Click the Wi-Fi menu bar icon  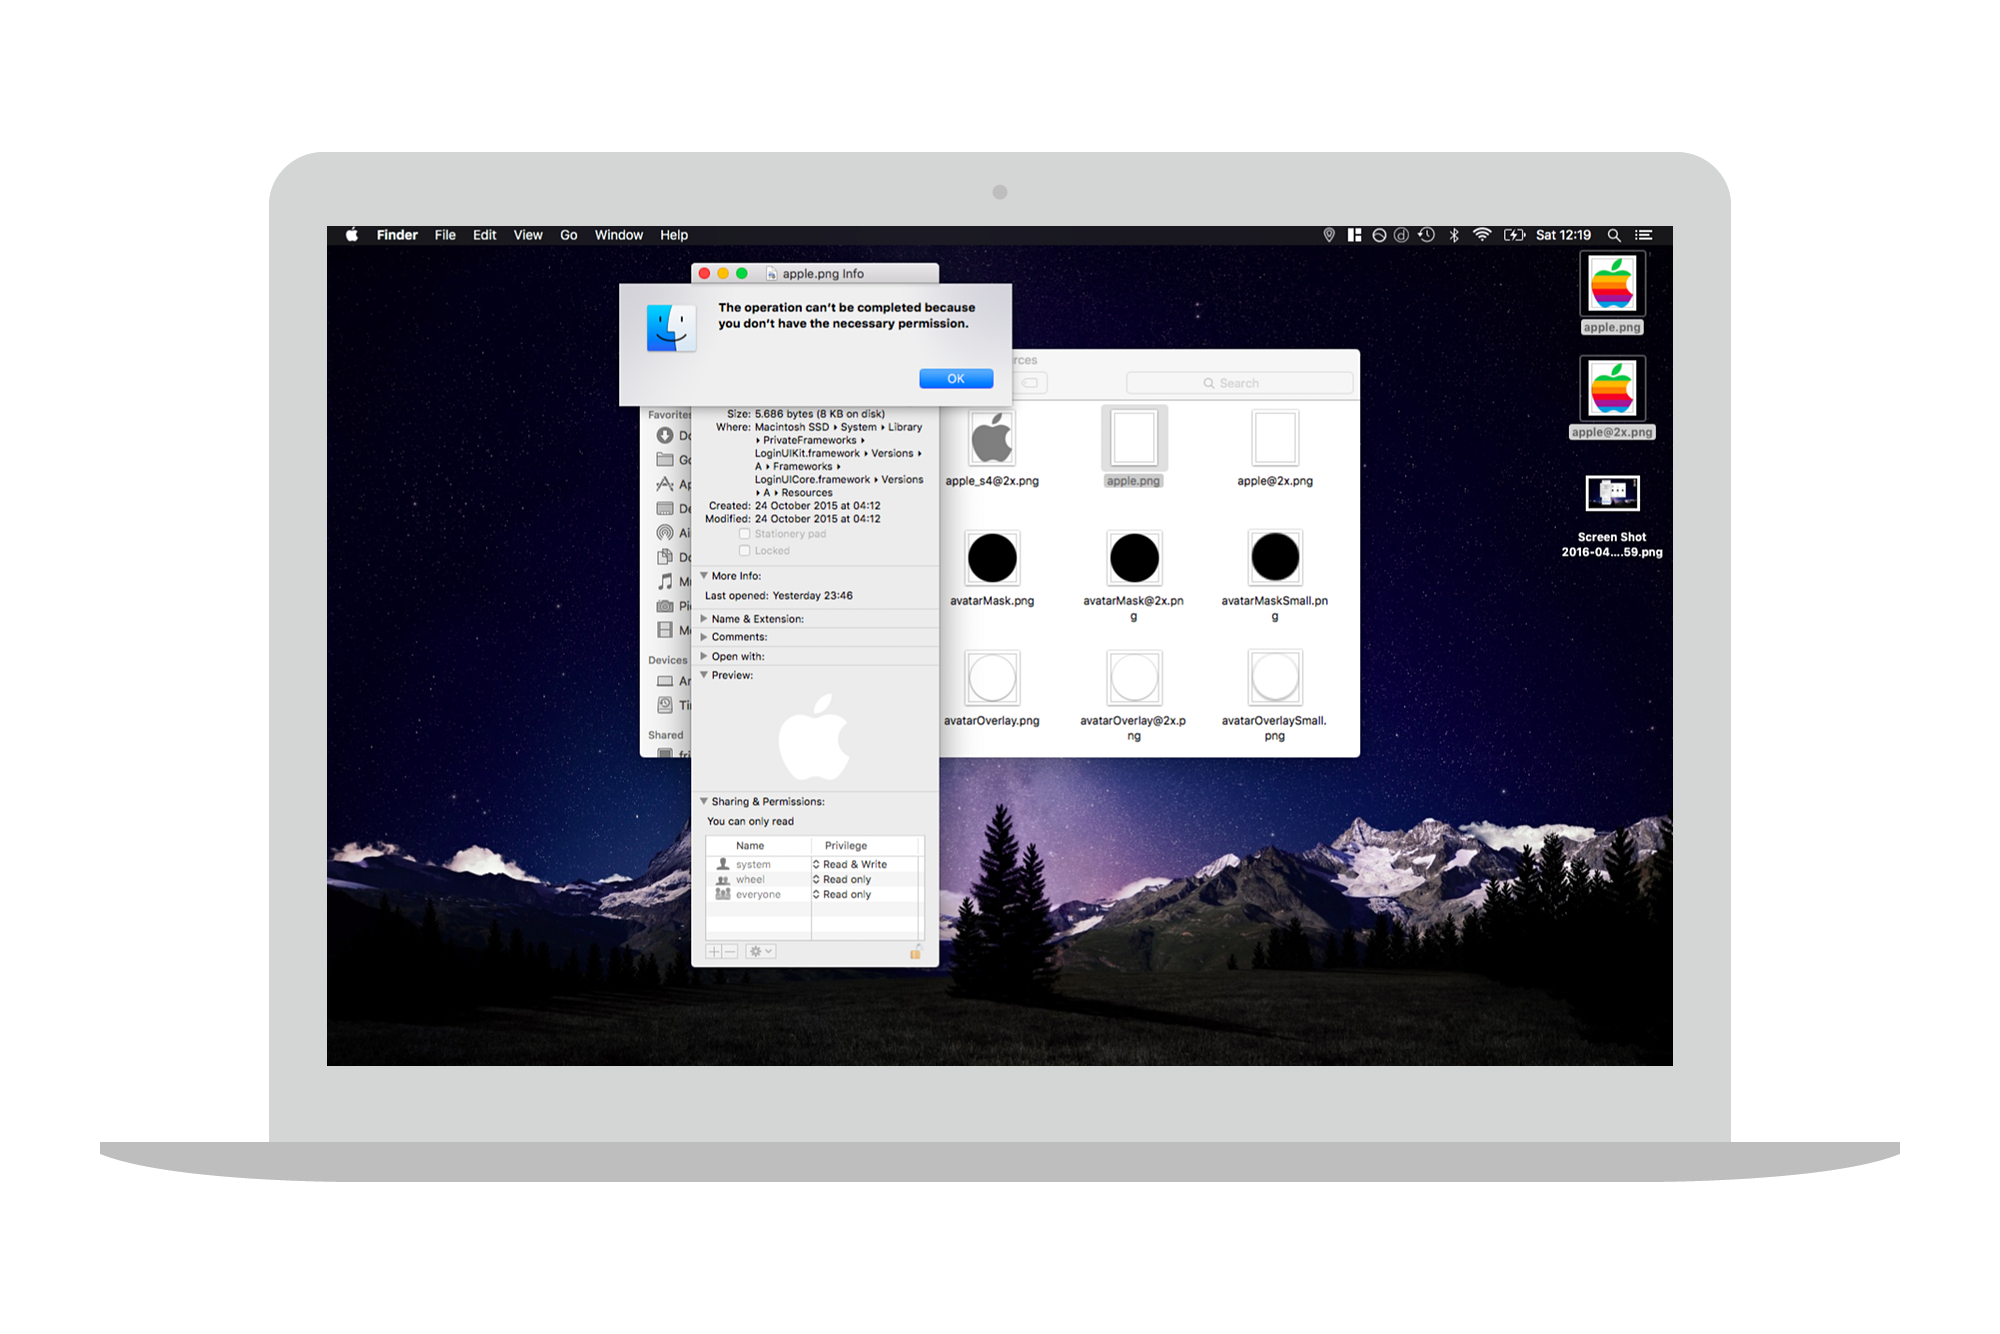tap(1482, 235)
